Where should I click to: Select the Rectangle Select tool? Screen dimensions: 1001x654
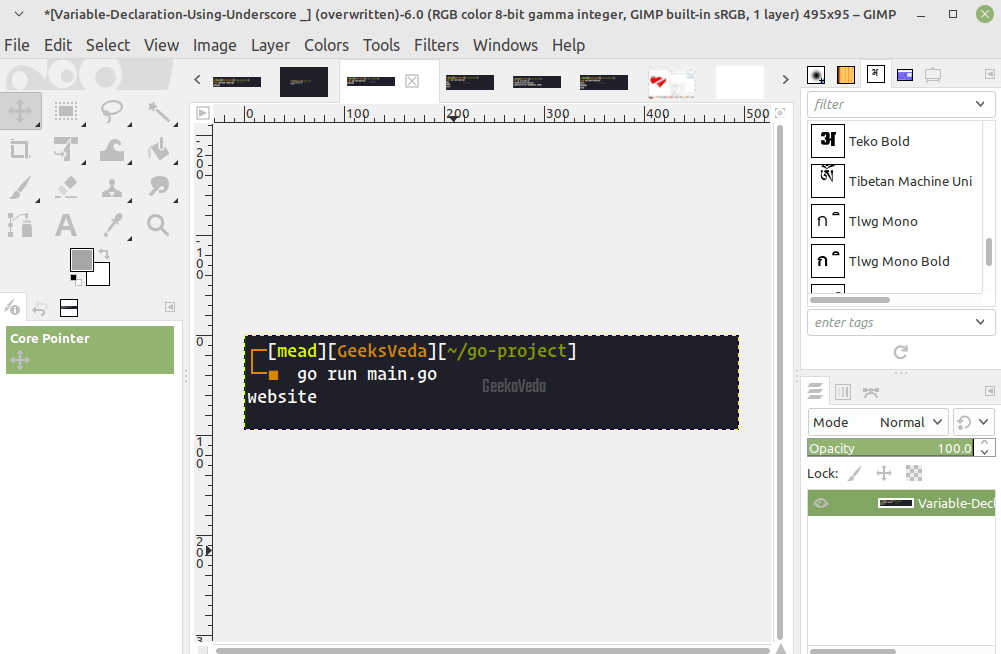66,111
